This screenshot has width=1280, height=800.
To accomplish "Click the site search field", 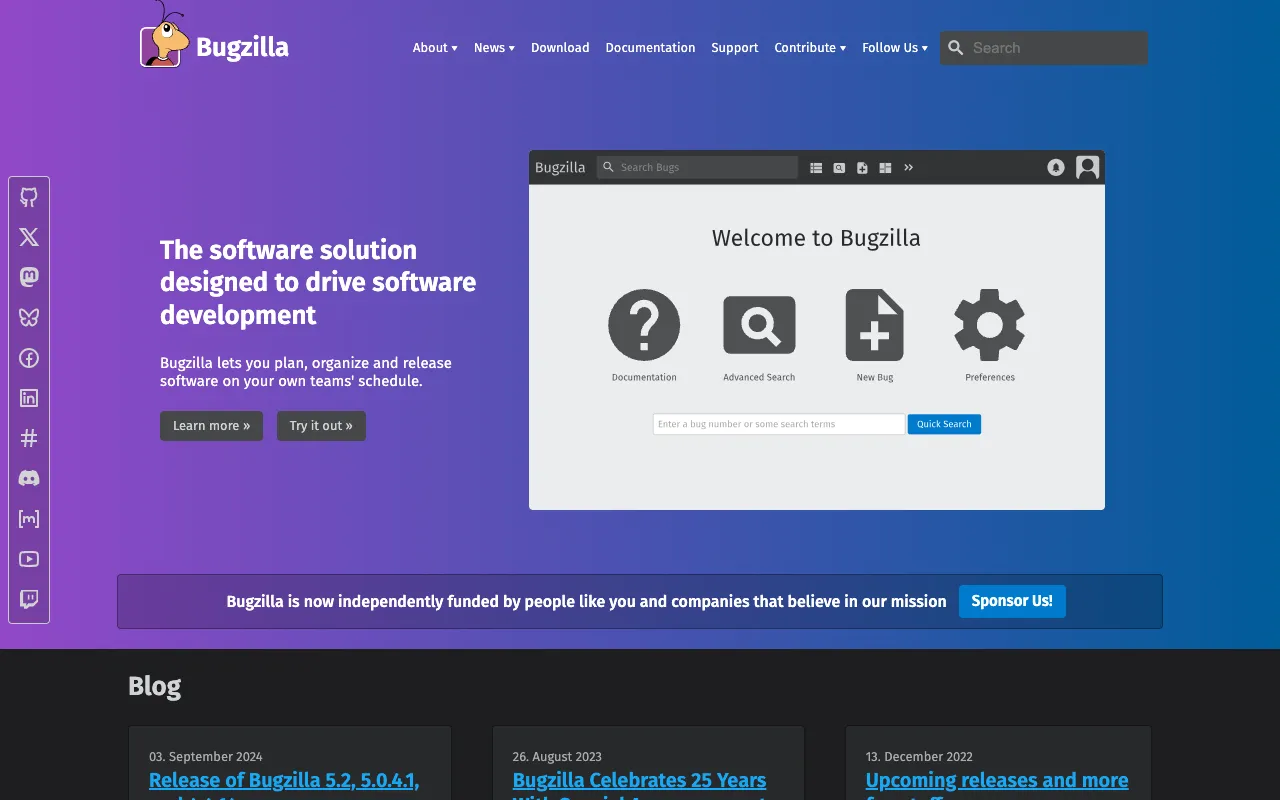I will click(1043, 47).
